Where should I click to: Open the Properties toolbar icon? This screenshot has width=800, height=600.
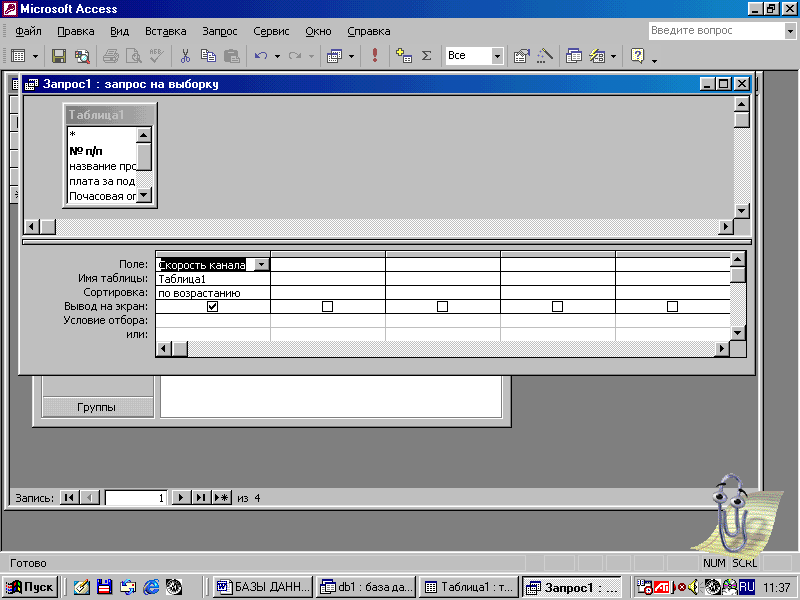521,56
